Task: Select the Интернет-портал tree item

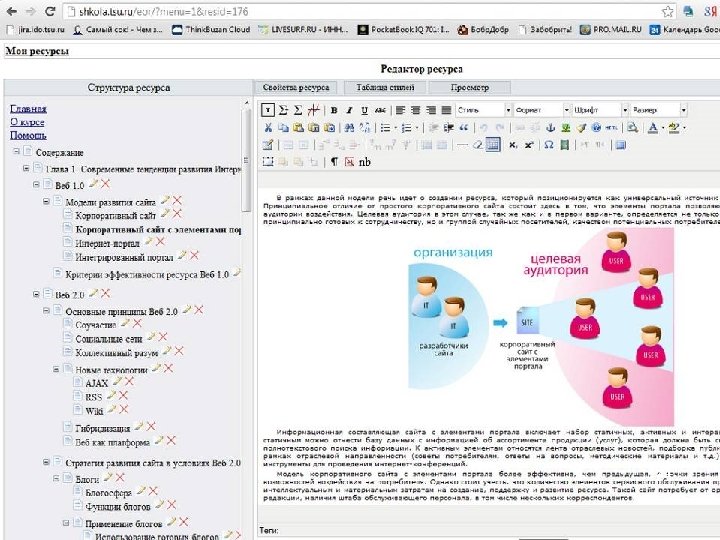Action: (x=107, y=243)
